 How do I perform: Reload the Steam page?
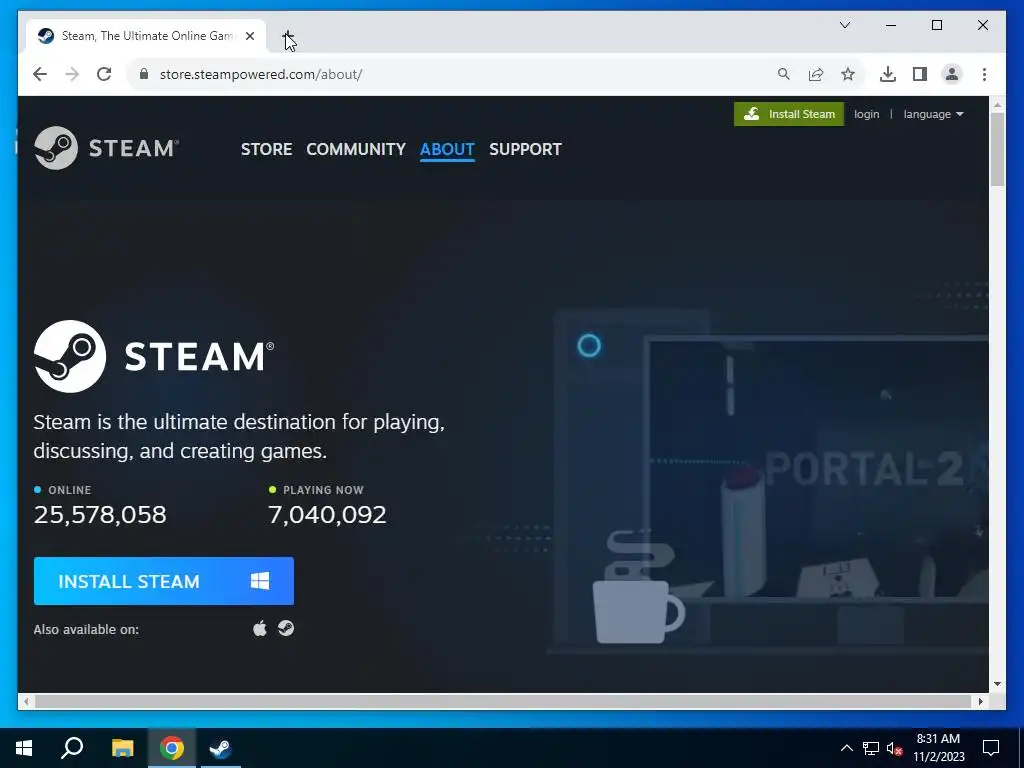[x=104, y=74]
